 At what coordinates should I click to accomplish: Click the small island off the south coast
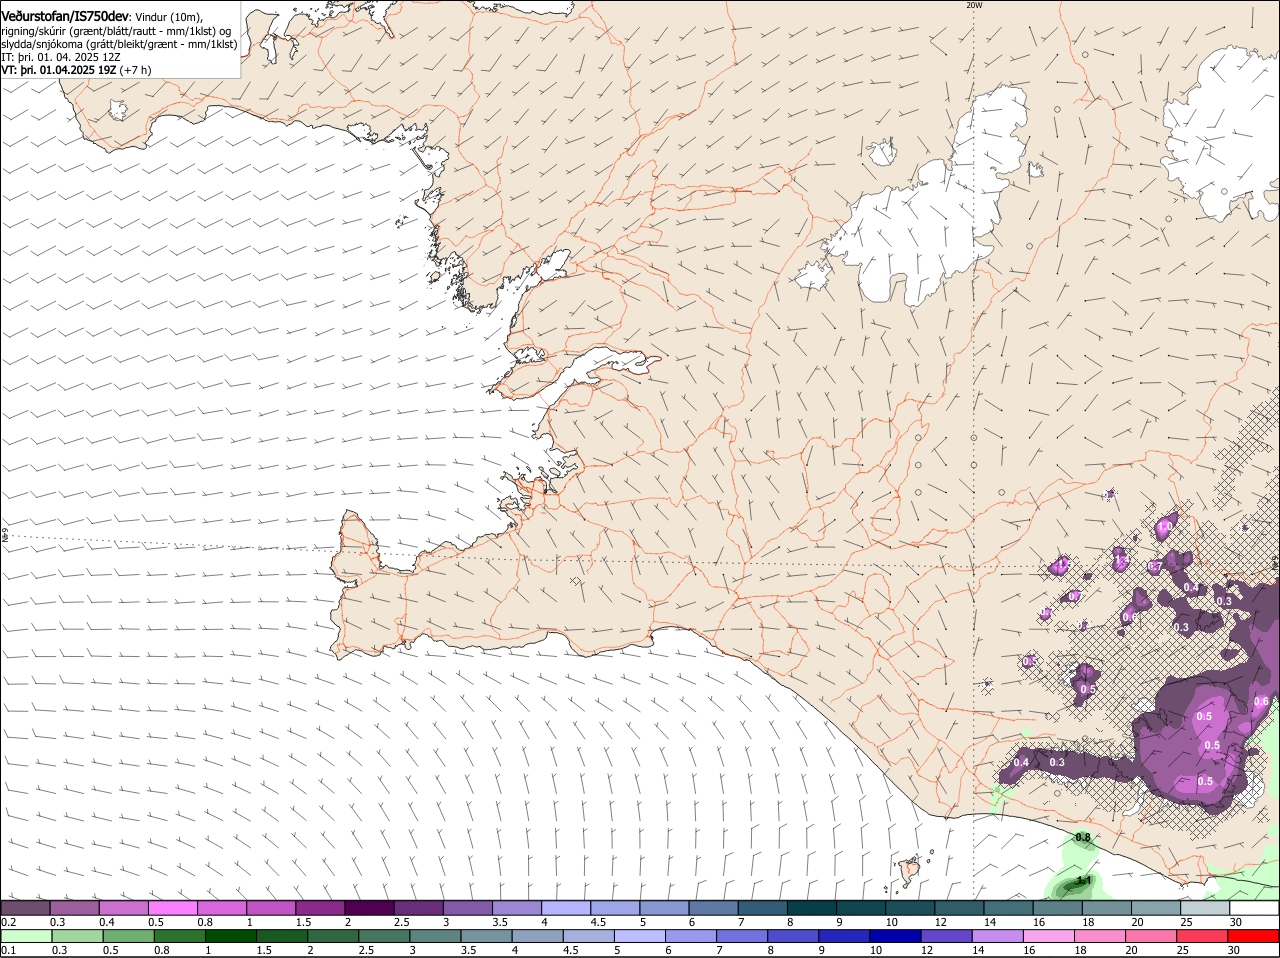point(910,870)
